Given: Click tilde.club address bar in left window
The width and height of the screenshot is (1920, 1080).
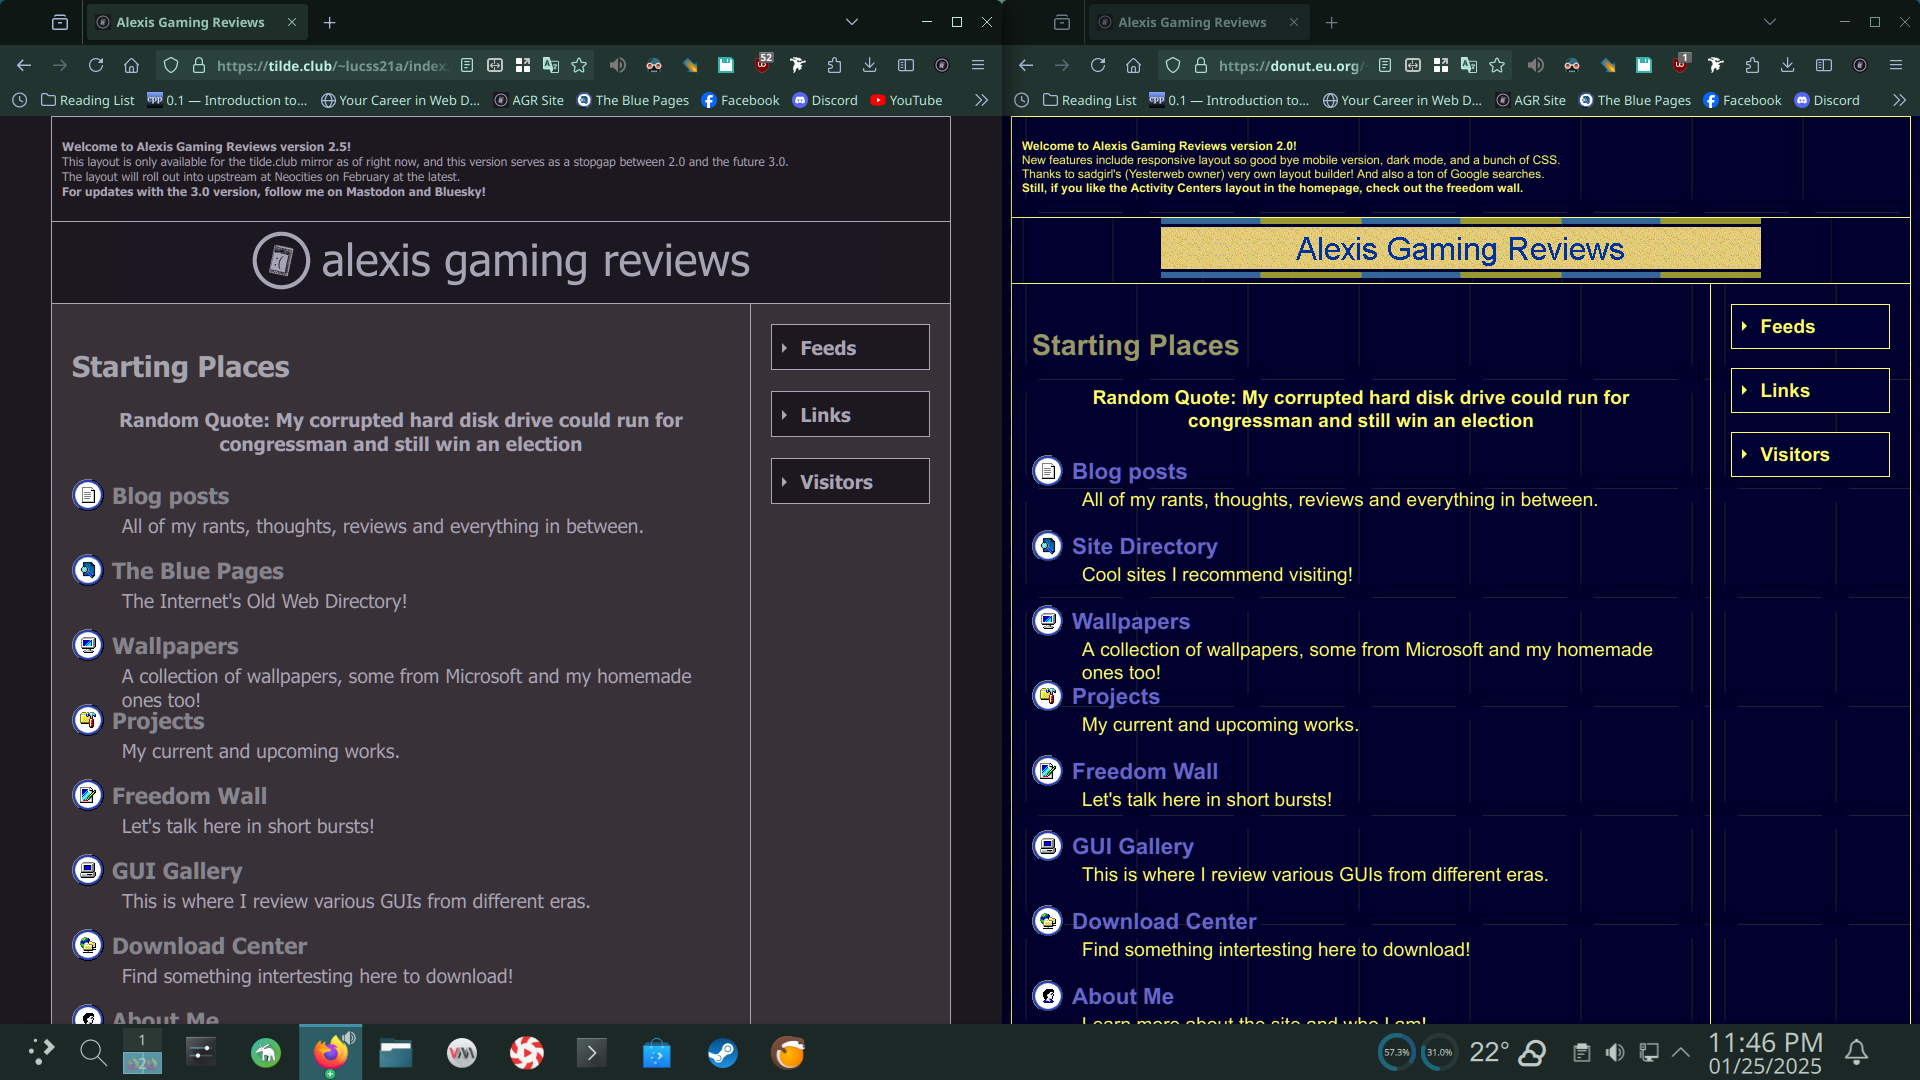Looking at the screenshot, I should [x=331, y=65].
